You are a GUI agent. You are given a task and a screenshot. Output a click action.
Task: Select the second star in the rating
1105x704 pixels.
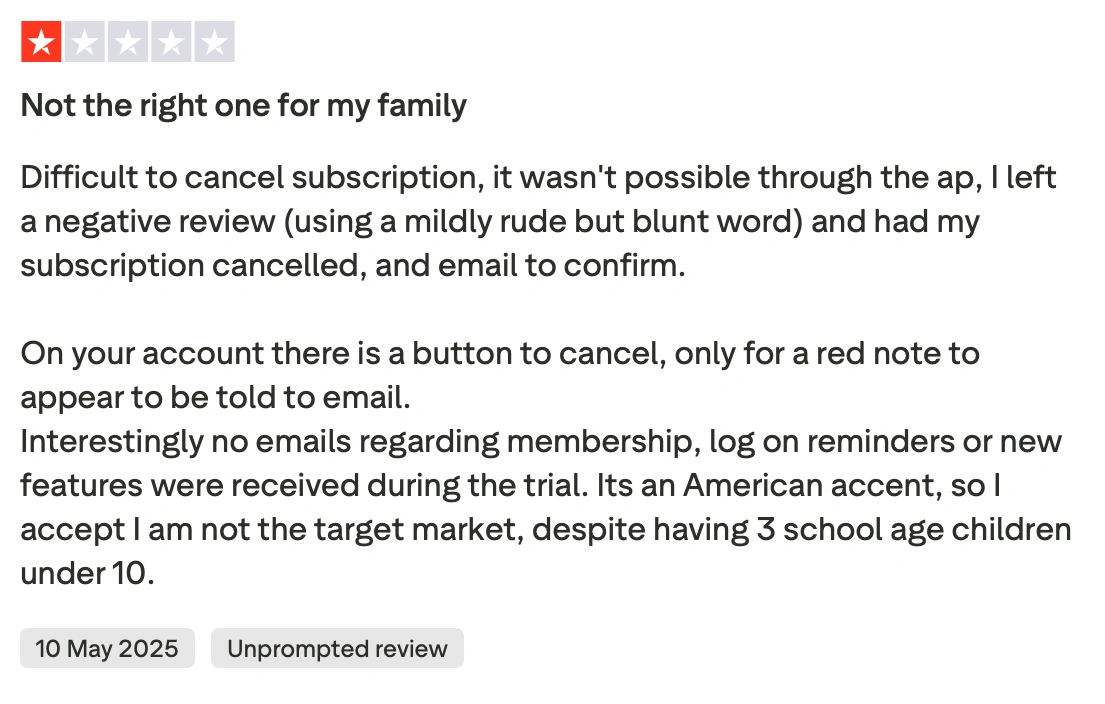[84, 40]
